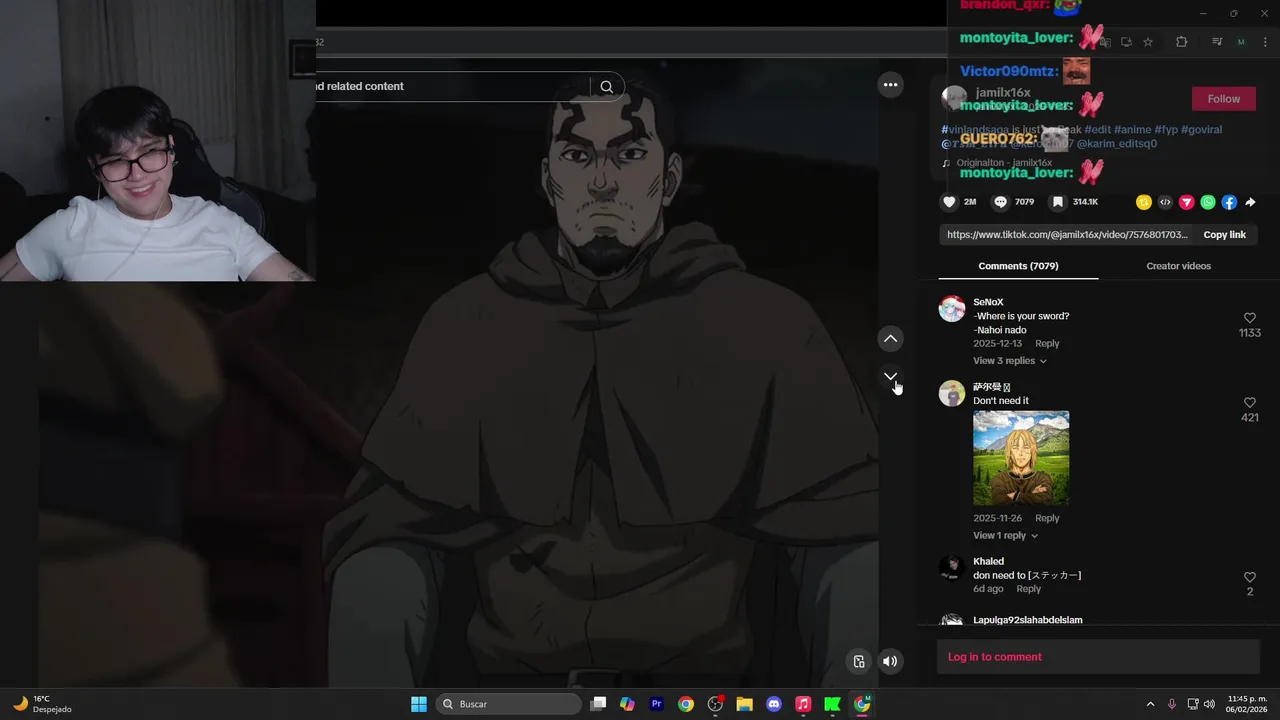Switch to the Creator videos tab

pyautogui.click(x=1178, y=266)
